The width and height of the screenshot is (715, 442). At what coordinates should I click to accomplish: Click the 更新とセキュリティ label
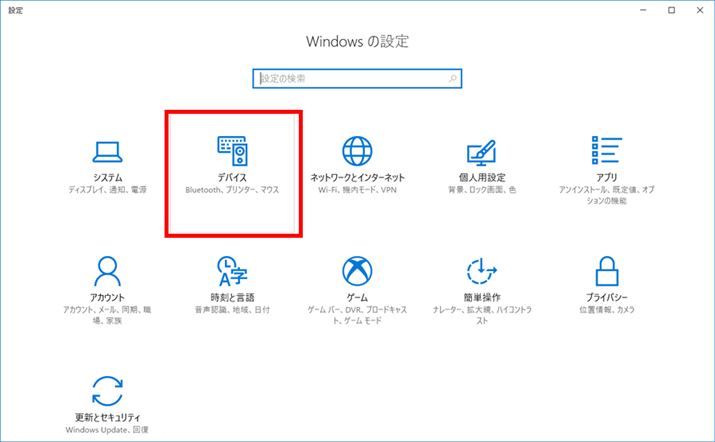(x=108, y=417)
